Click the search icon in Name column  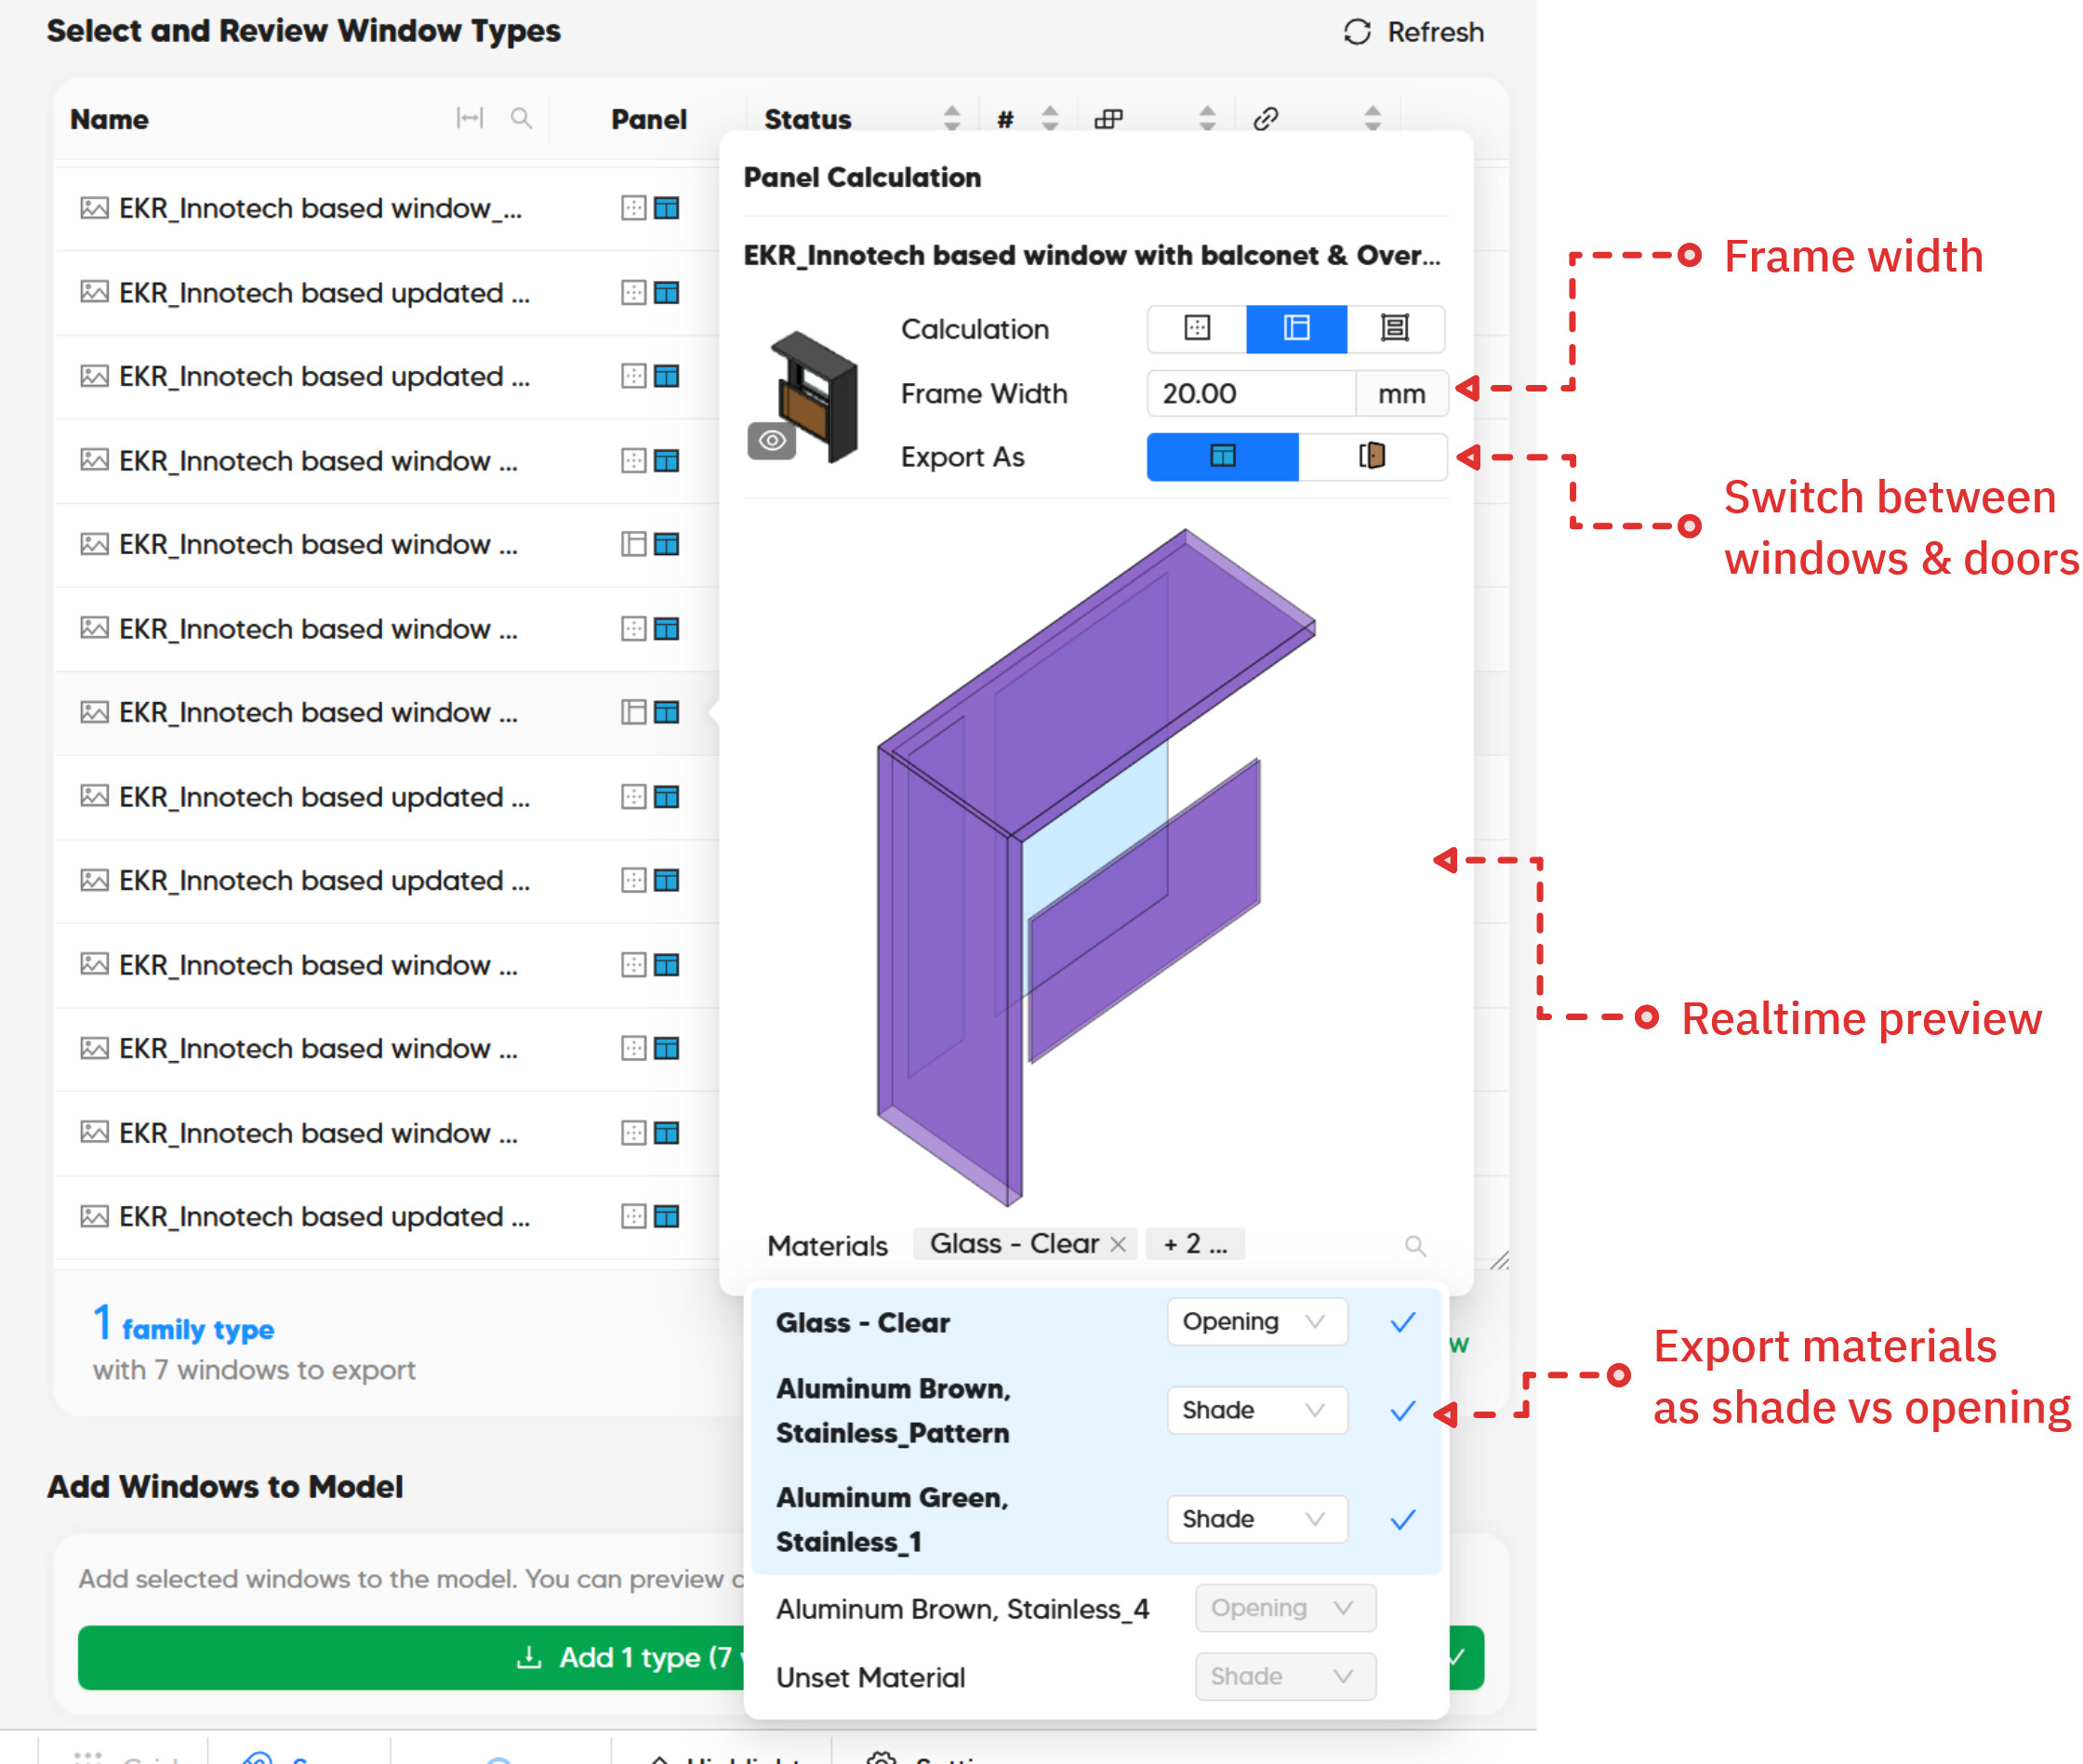(x=521, y=118)
